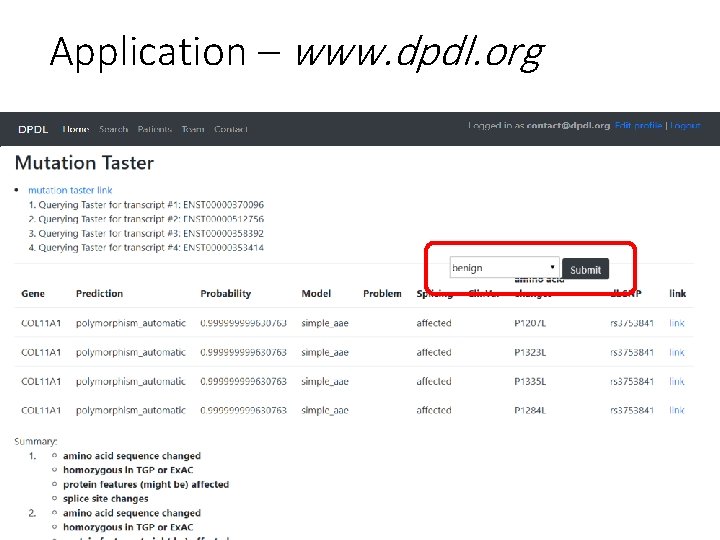Click the DPDL brand logo

[33, 129]
